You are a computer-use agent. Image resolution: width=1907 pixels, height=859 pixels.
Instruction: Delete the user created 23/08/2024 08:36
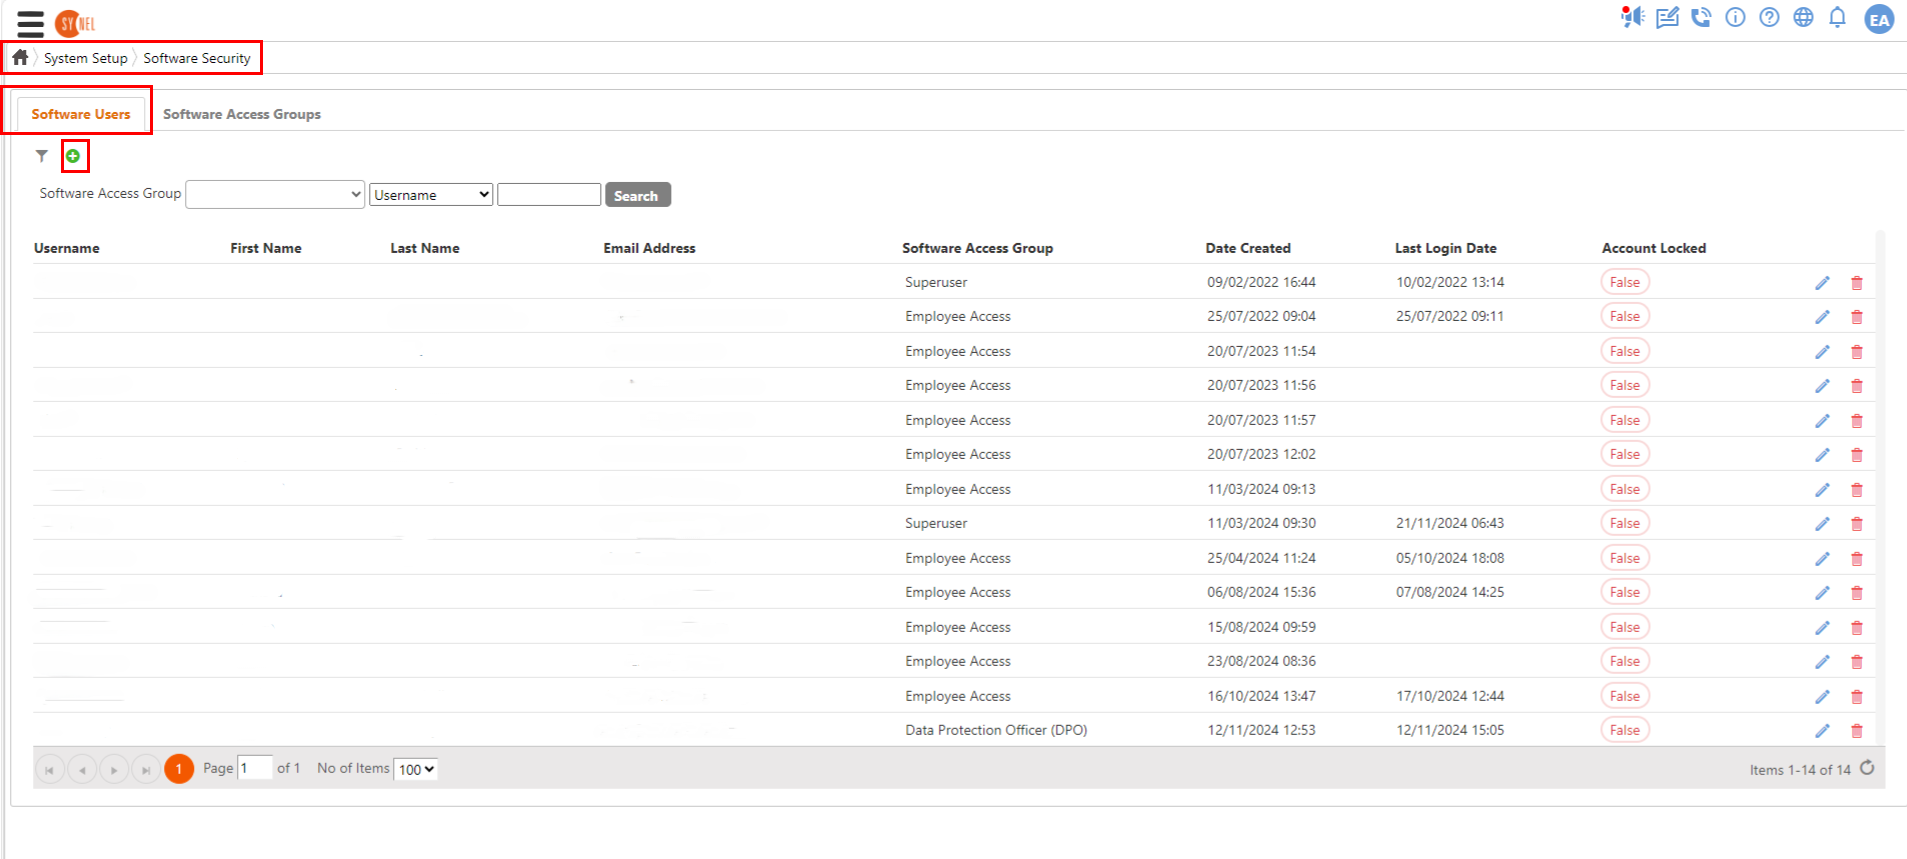pos(1857,662)
